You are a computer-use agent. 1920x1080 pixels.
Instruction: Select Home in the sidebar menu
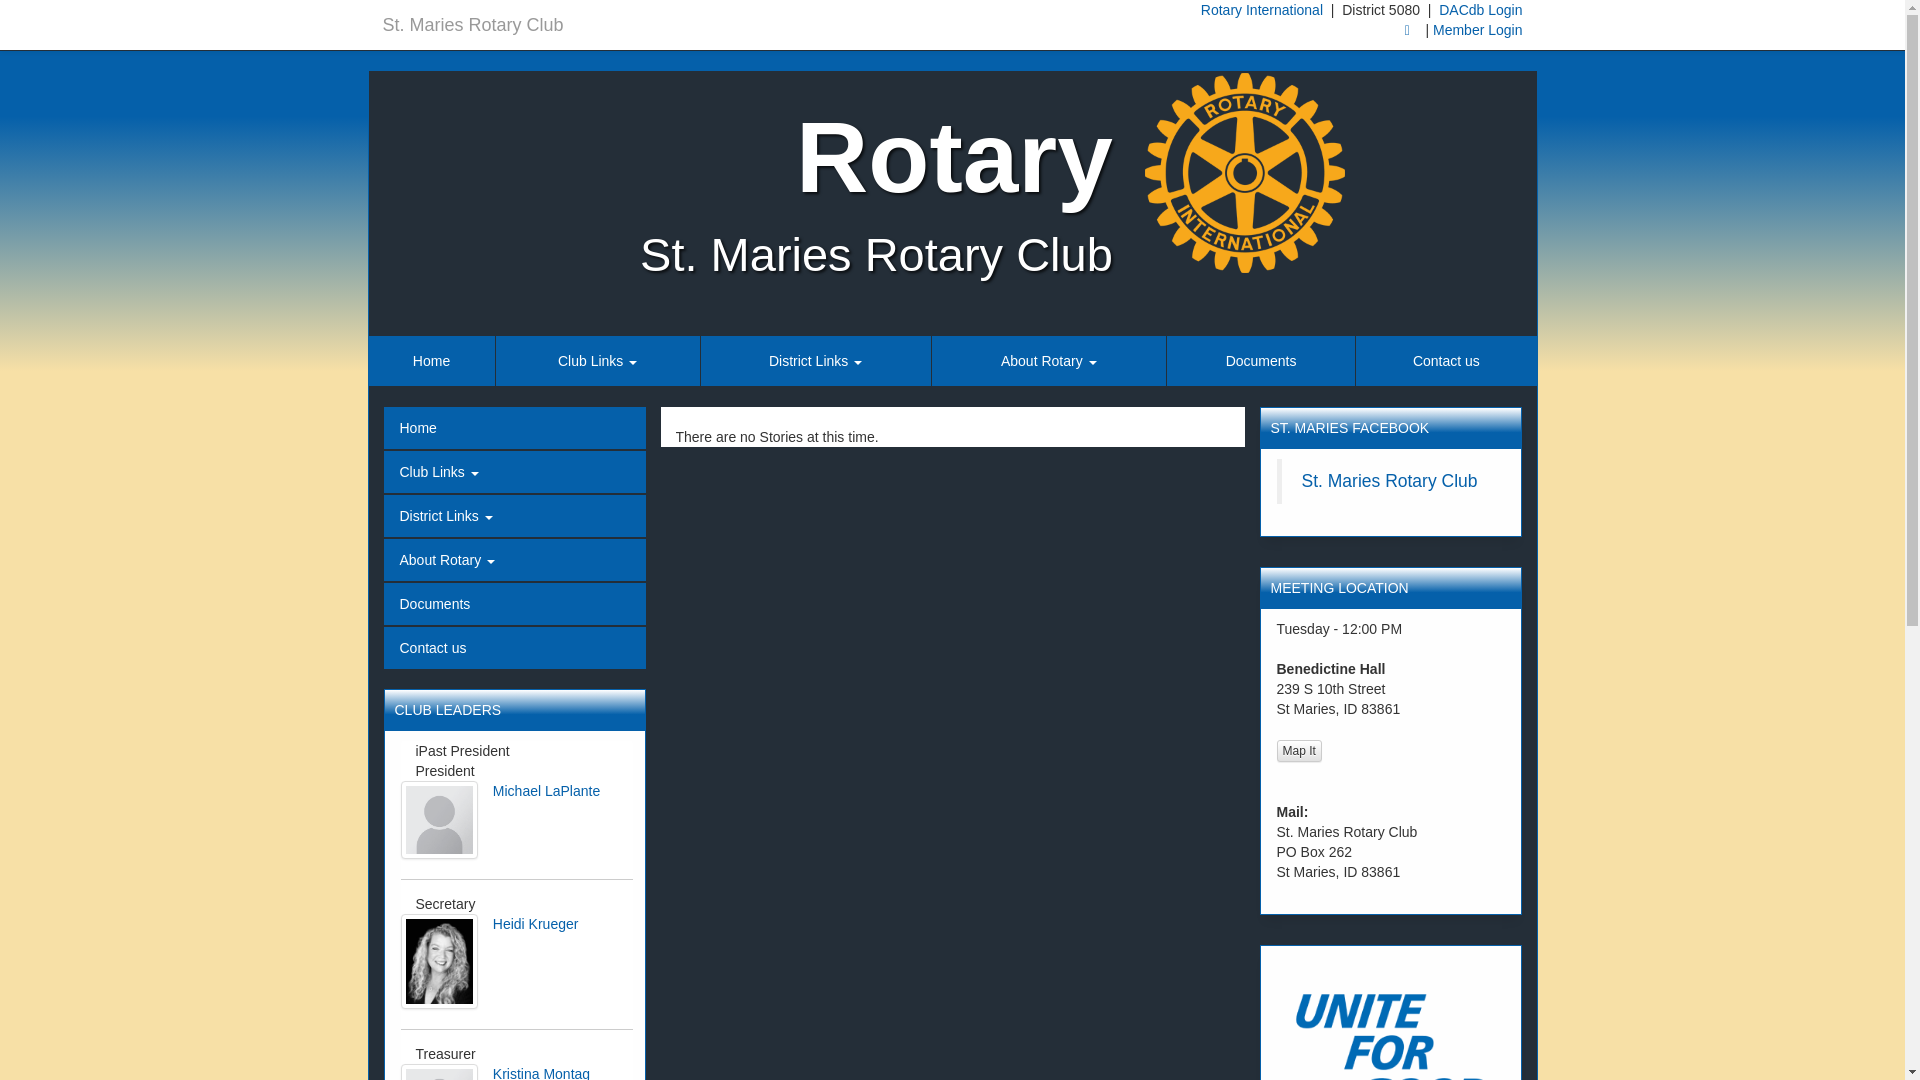[514, 428]
